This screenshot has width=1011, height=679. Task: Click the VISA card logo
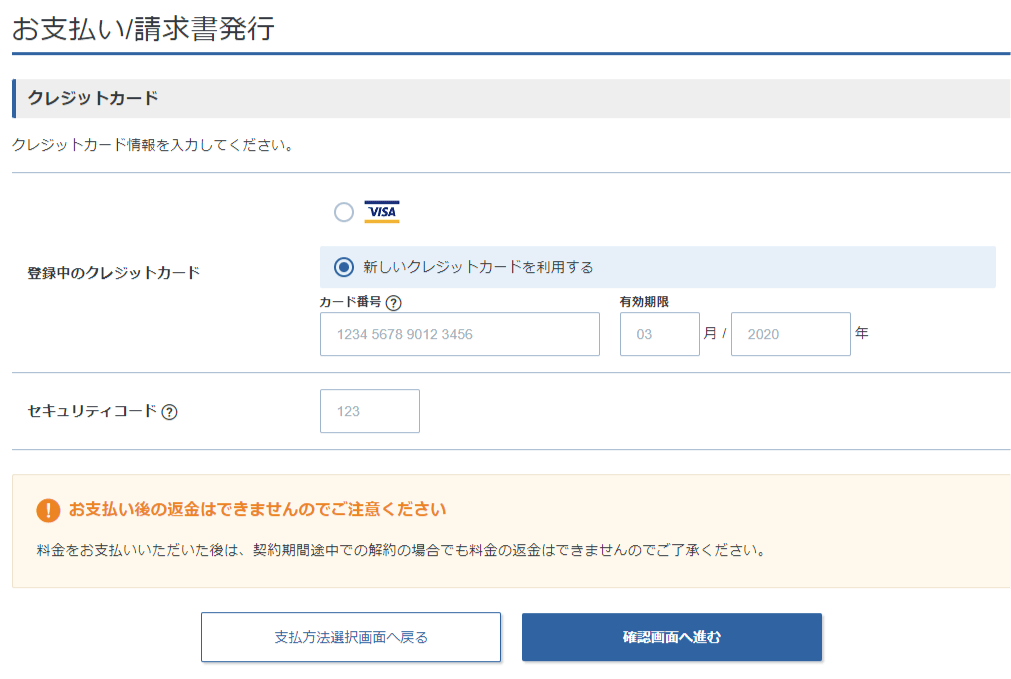382,212
